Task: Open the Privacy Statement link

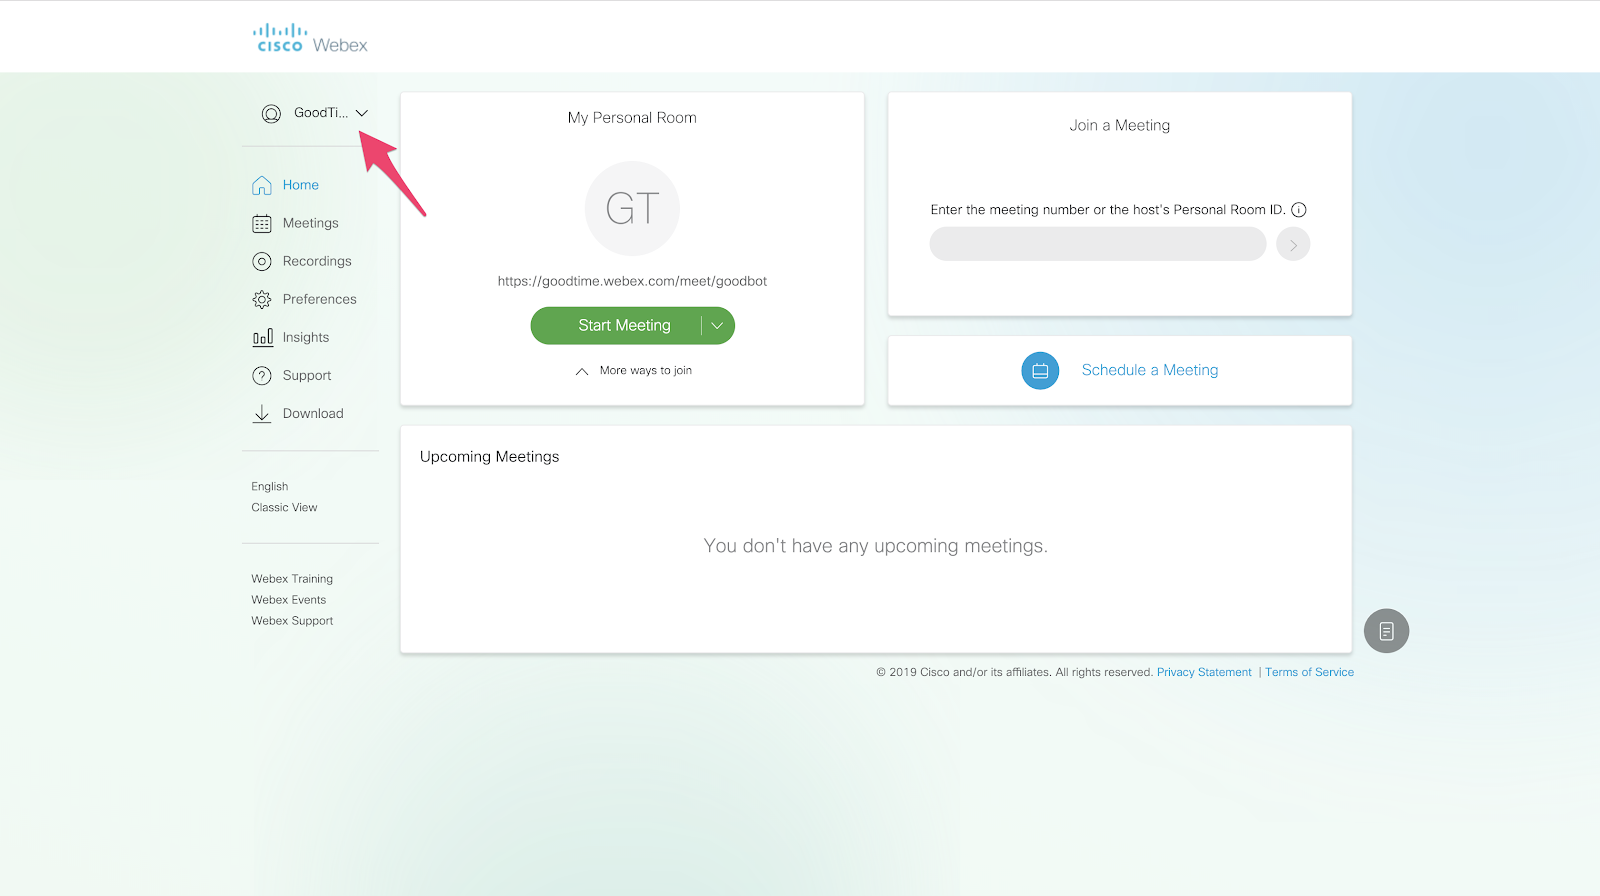Action: coord(1204,672)
